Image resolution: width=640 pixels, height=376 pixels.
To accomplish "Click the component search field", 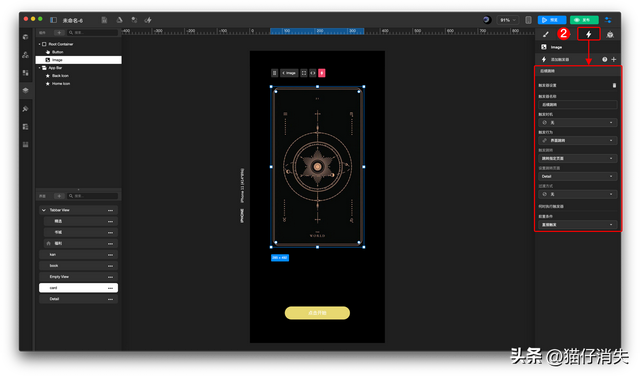I will point(93,32).
